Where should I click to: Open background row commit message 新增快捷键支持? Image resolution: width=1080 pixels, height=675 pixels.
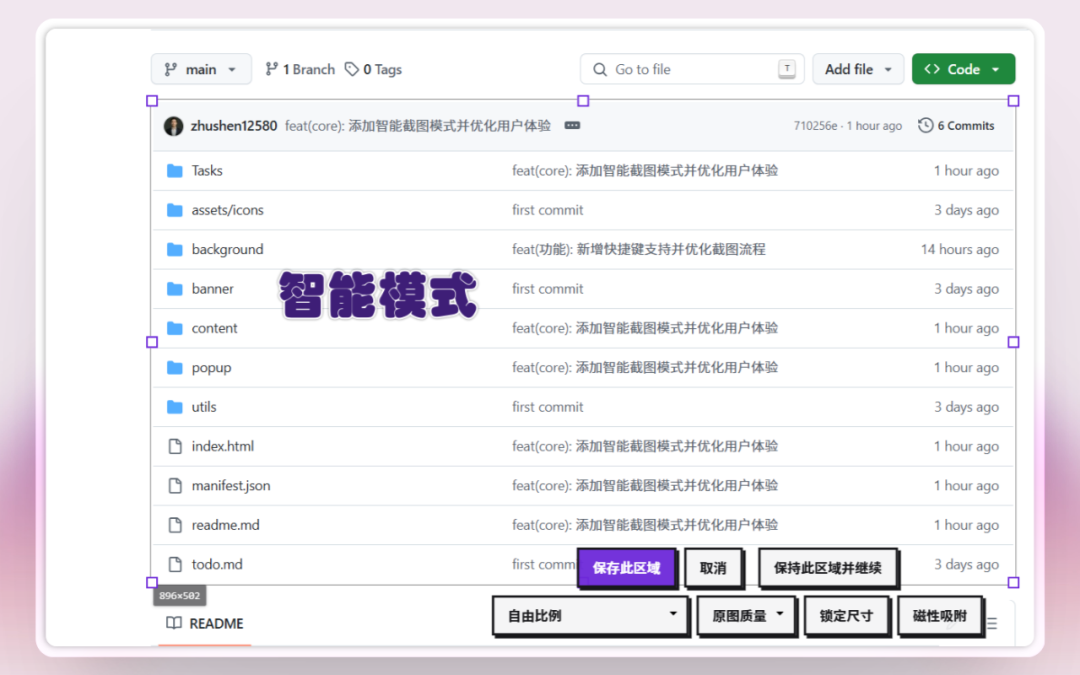[639, 249]
